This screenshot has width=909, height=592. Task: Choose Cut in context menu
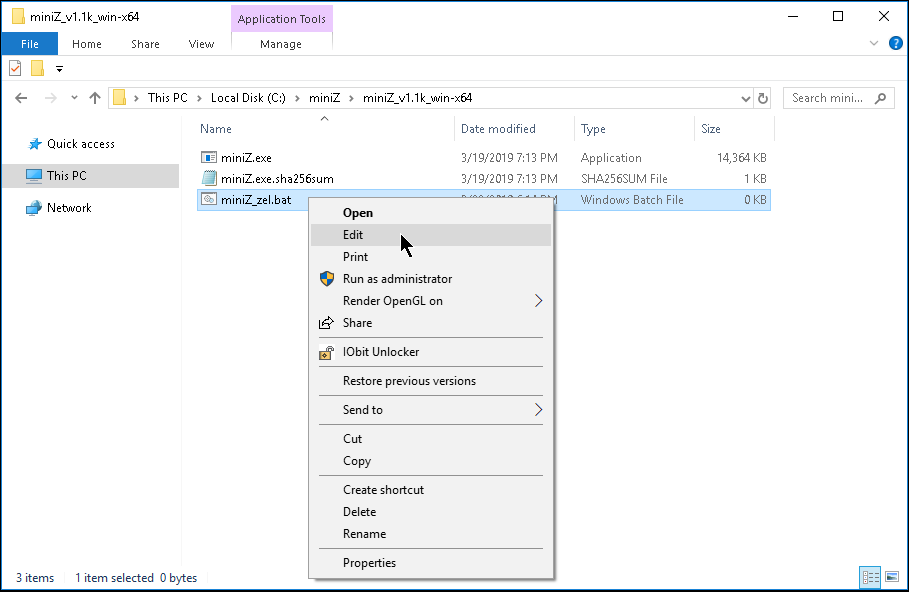pos(431,439)
